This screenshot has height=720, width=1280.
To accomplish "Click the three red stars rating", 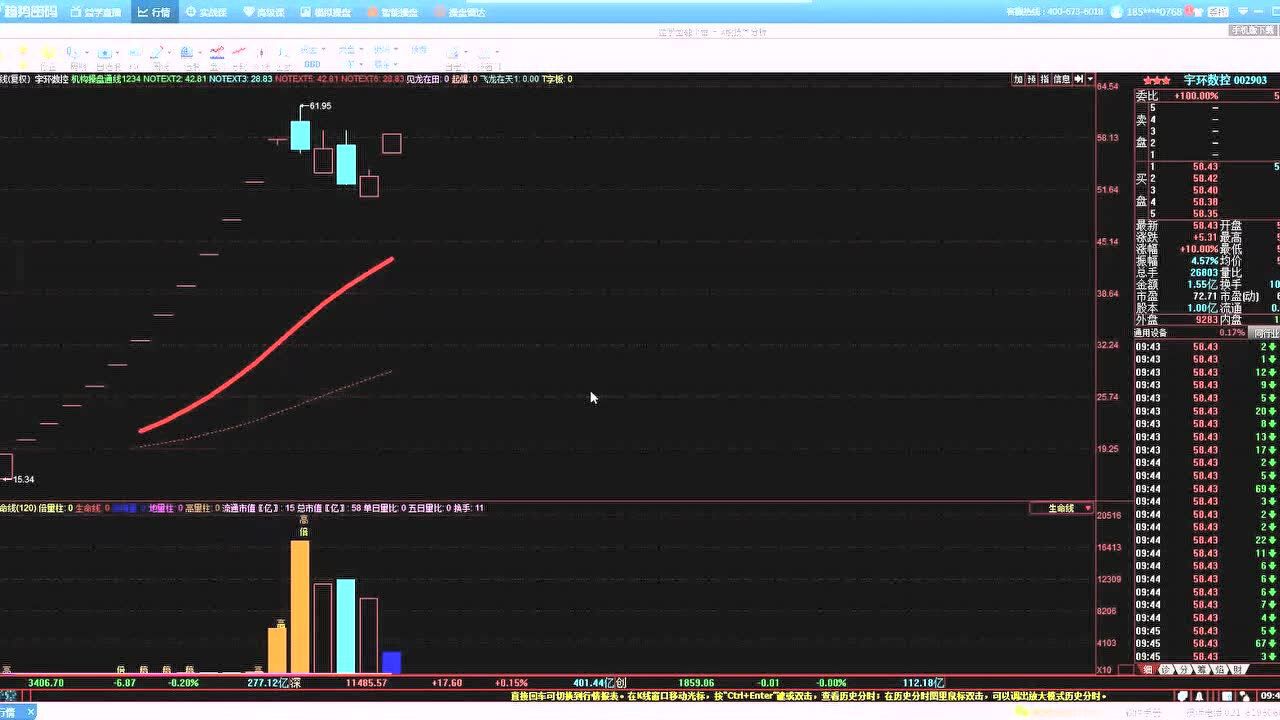I will click(x=1156, y=80).
